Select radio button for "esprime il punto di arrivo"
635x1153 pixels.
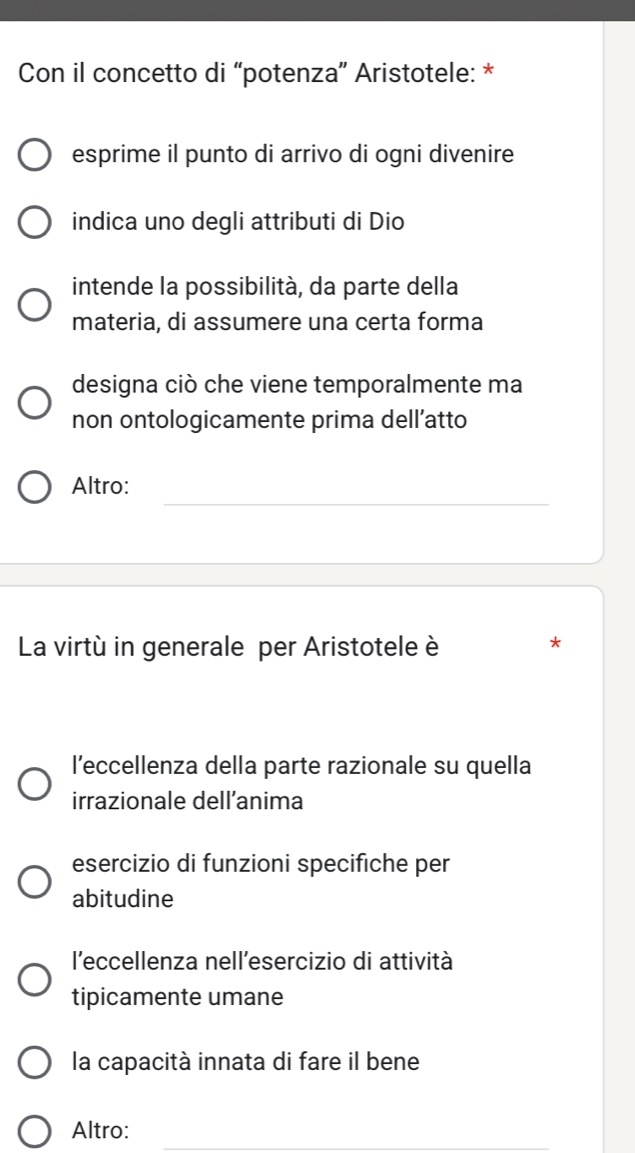(35, 156)
